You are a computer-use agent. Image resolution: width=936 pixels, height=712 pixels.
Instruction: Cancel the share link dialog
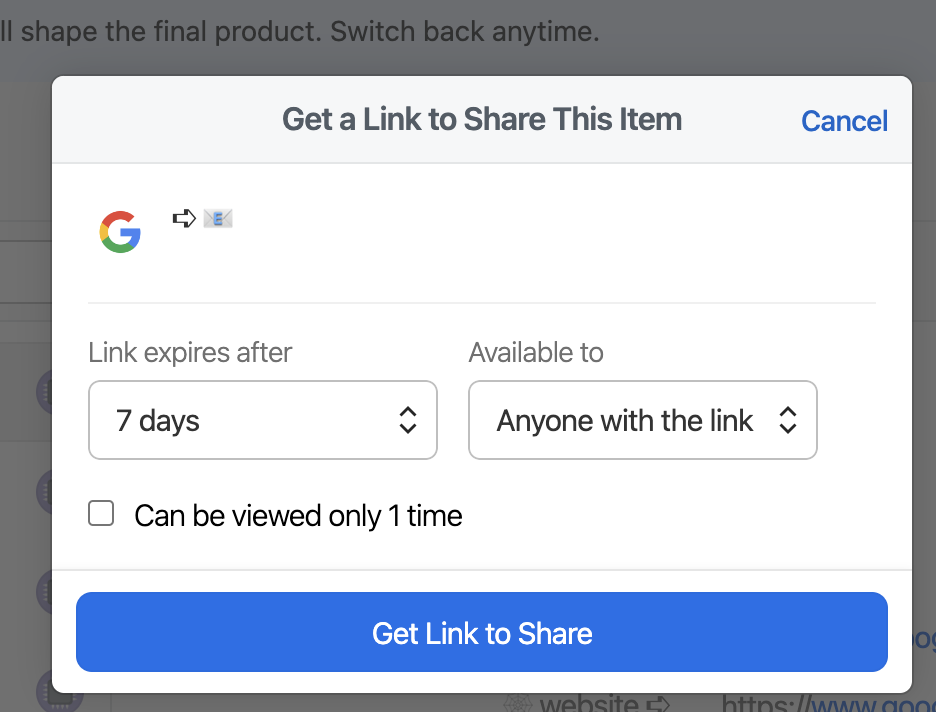point(844,121)
